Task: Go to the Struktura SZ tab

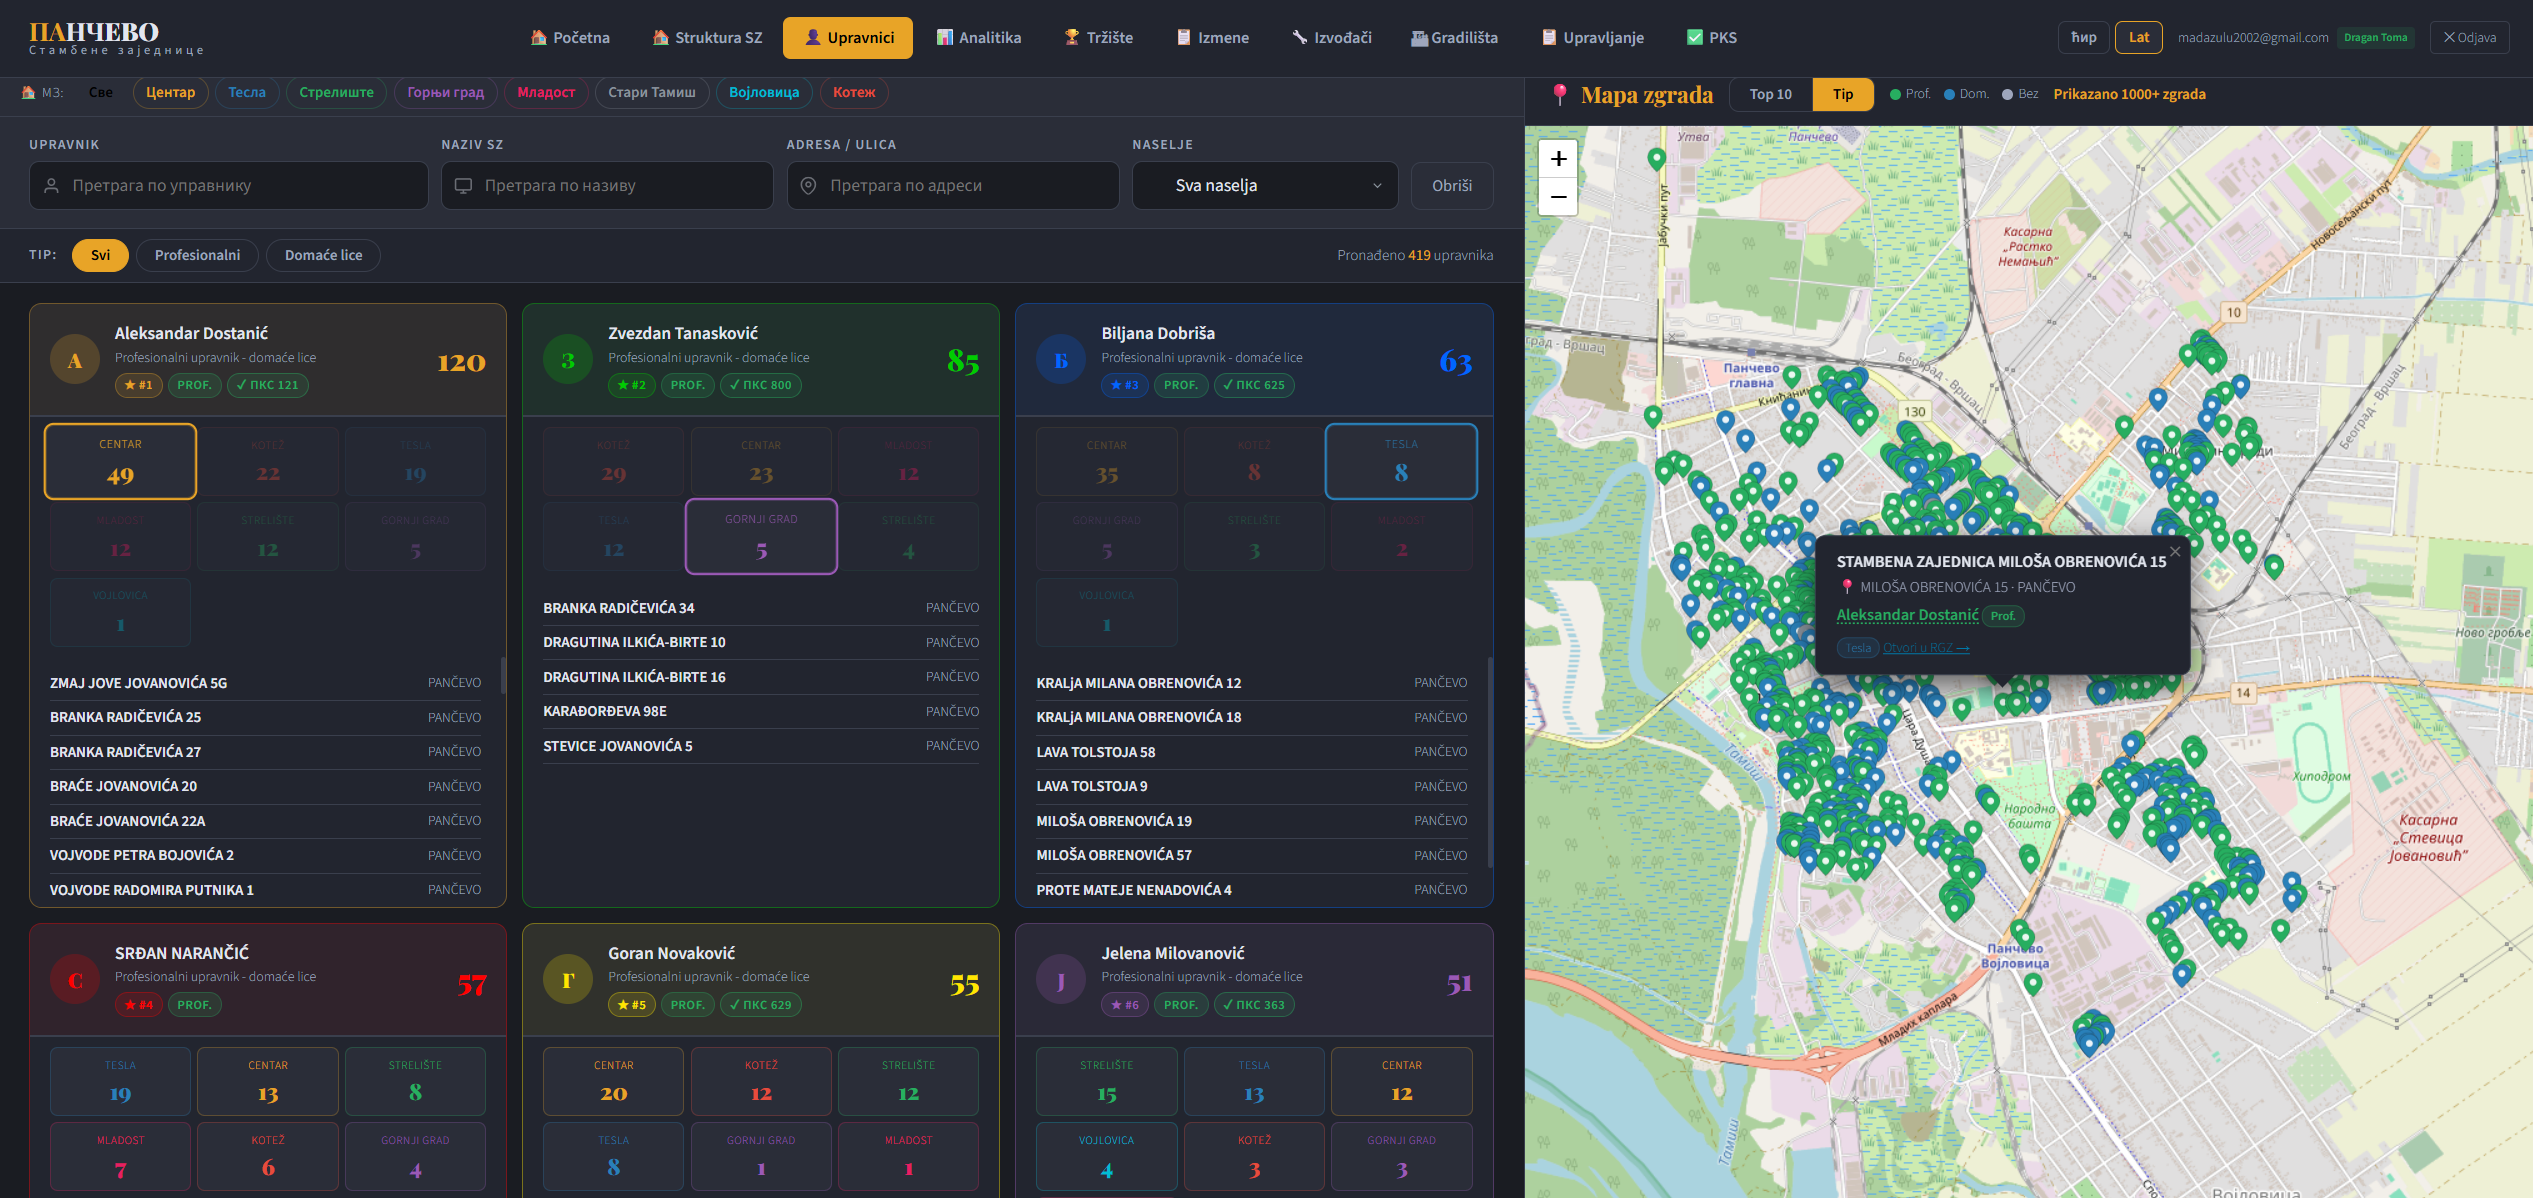Action: [707, 38]
